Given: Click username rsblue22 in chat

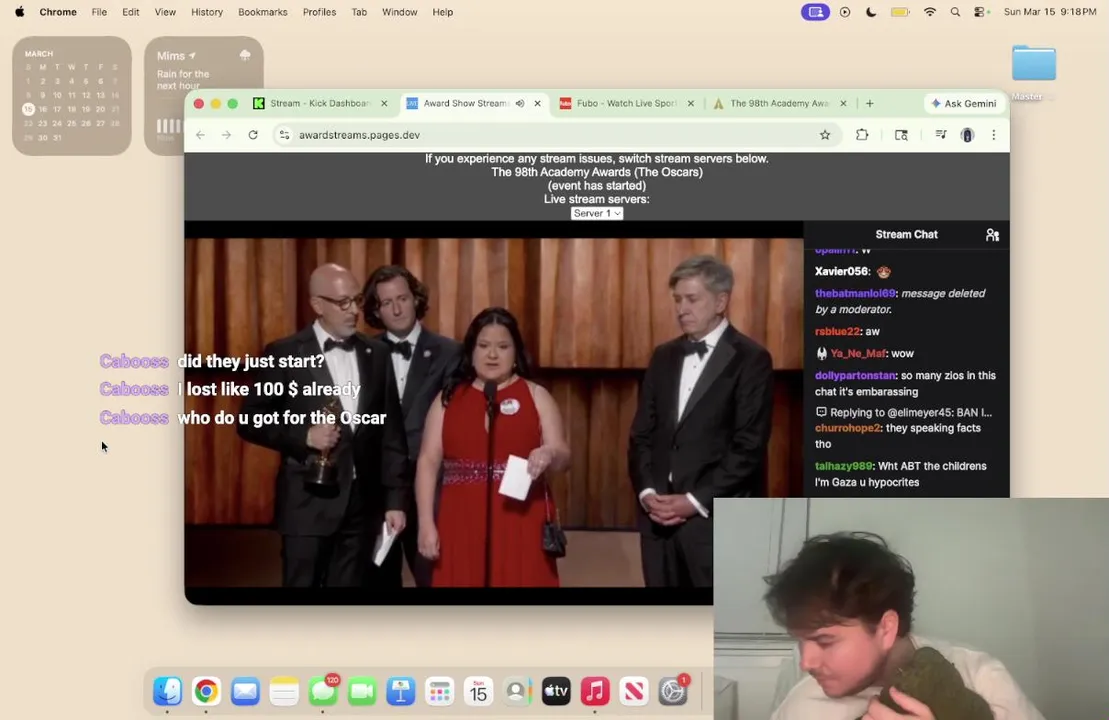Looking at the screenshot, I should [x=837, y=332].
